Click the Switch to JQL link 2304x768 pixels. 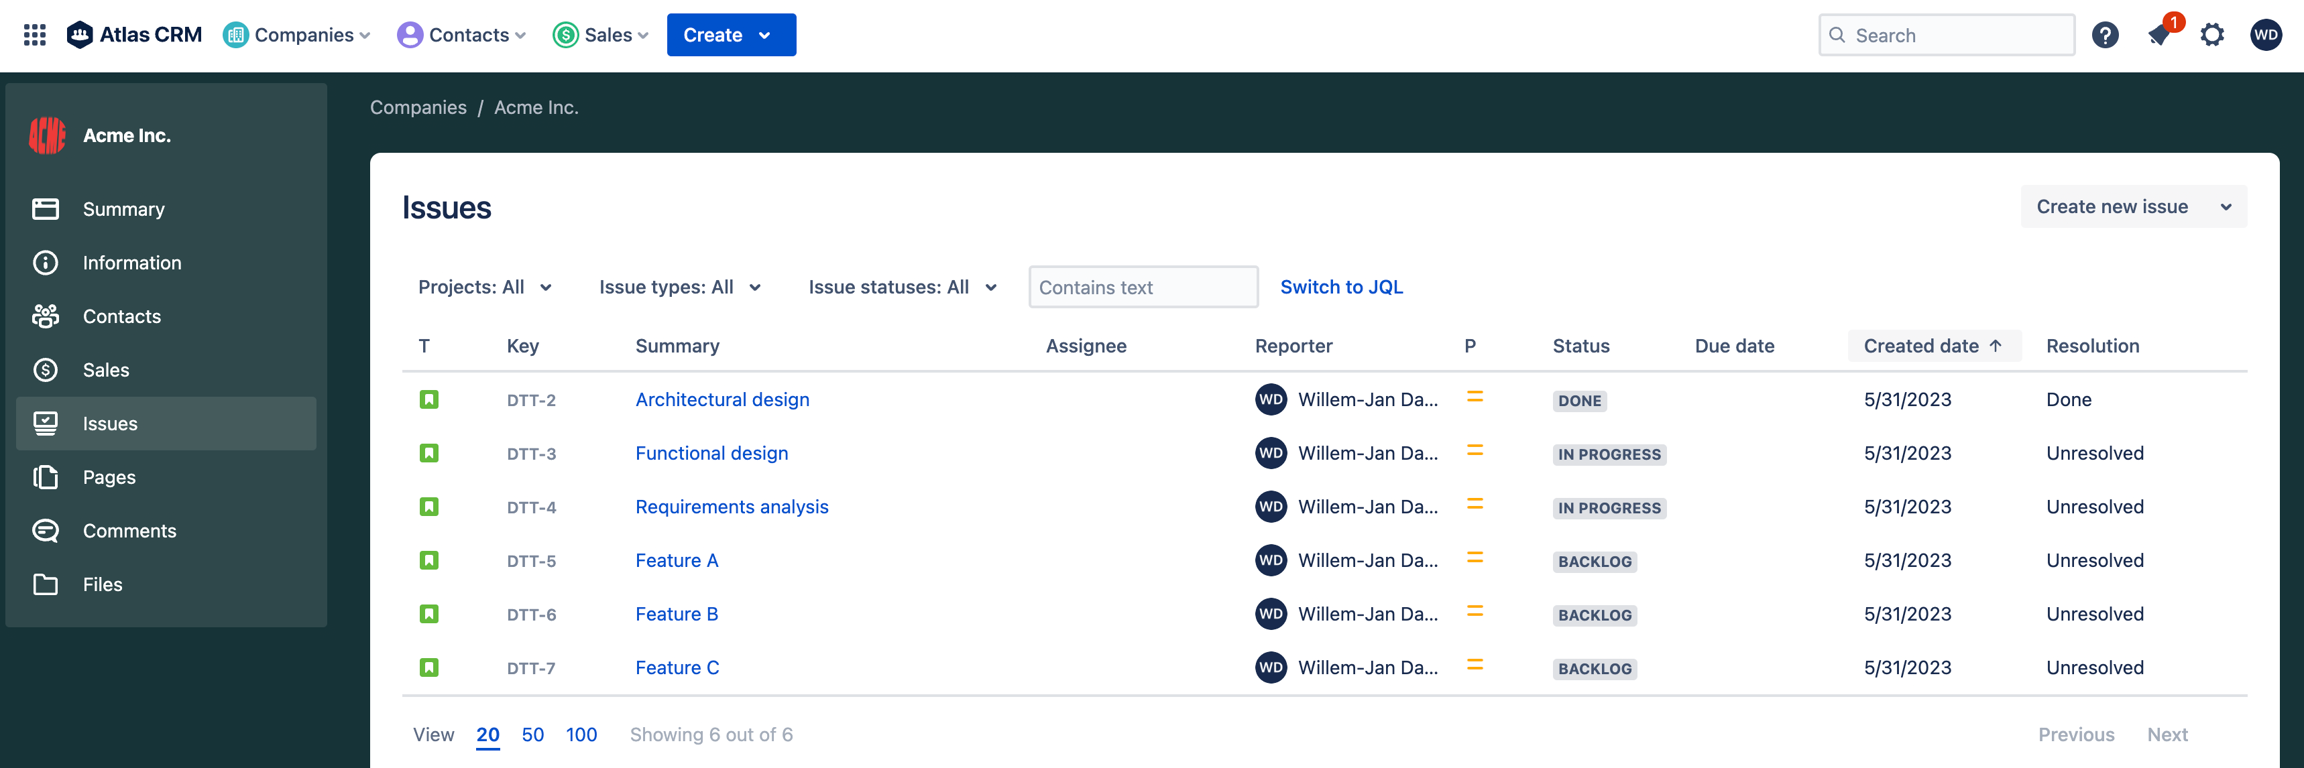[x=1341, y=287]
